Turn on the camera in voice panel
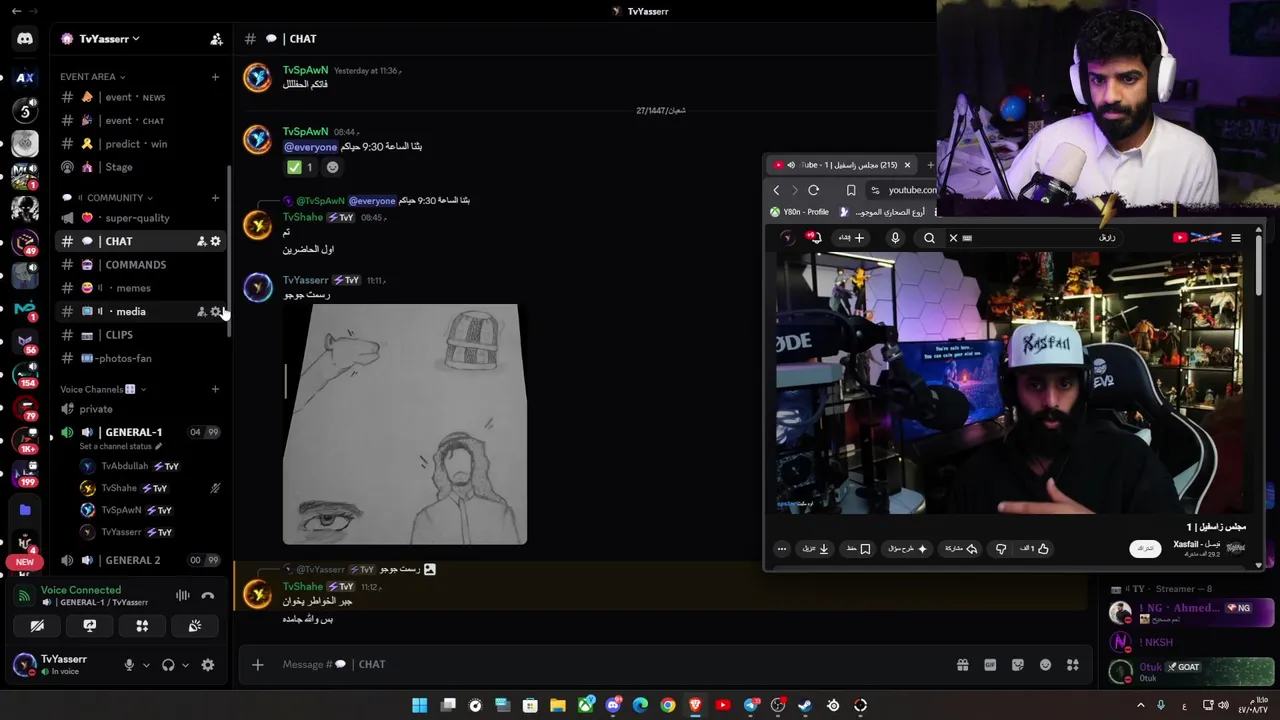 [37, 626]
